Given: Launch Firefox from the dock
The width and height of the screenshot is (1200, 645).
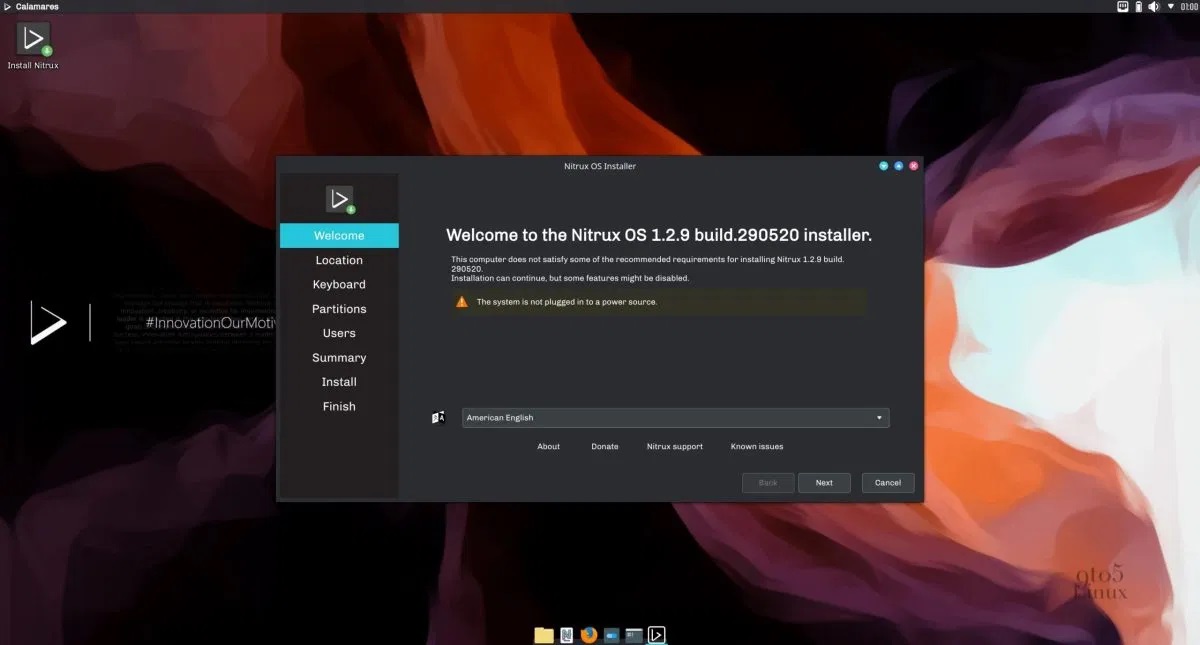Looking at the screenshot, I should tap(589, 635).
